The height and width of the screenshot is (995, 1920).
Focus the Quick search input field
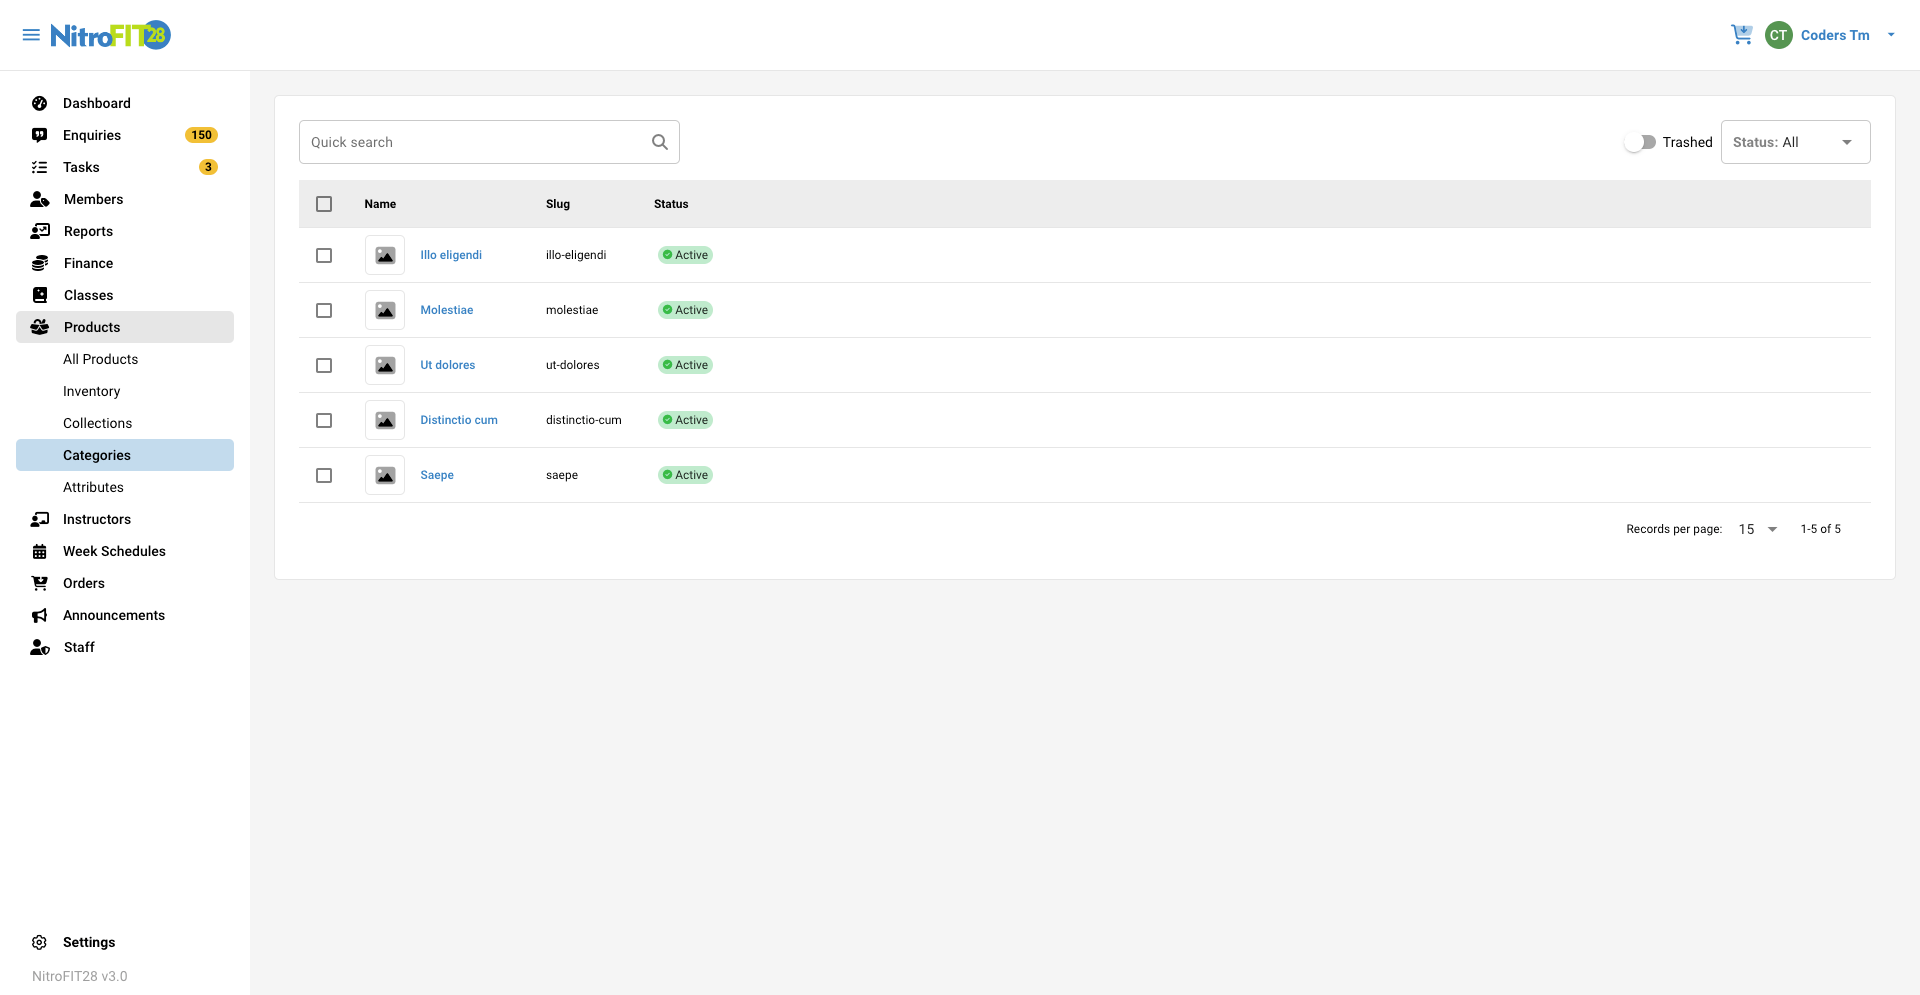[475, 142]
